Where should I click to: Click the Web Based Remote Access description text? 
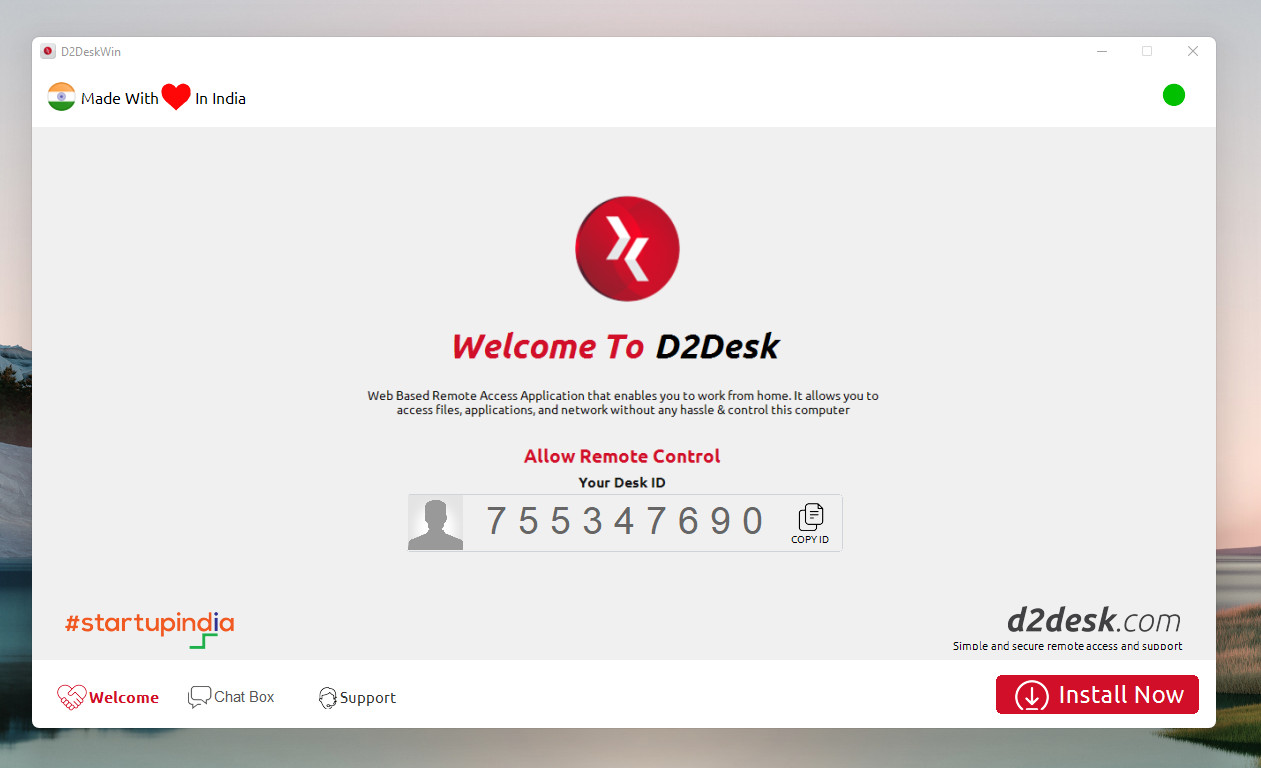click(623, 403)
